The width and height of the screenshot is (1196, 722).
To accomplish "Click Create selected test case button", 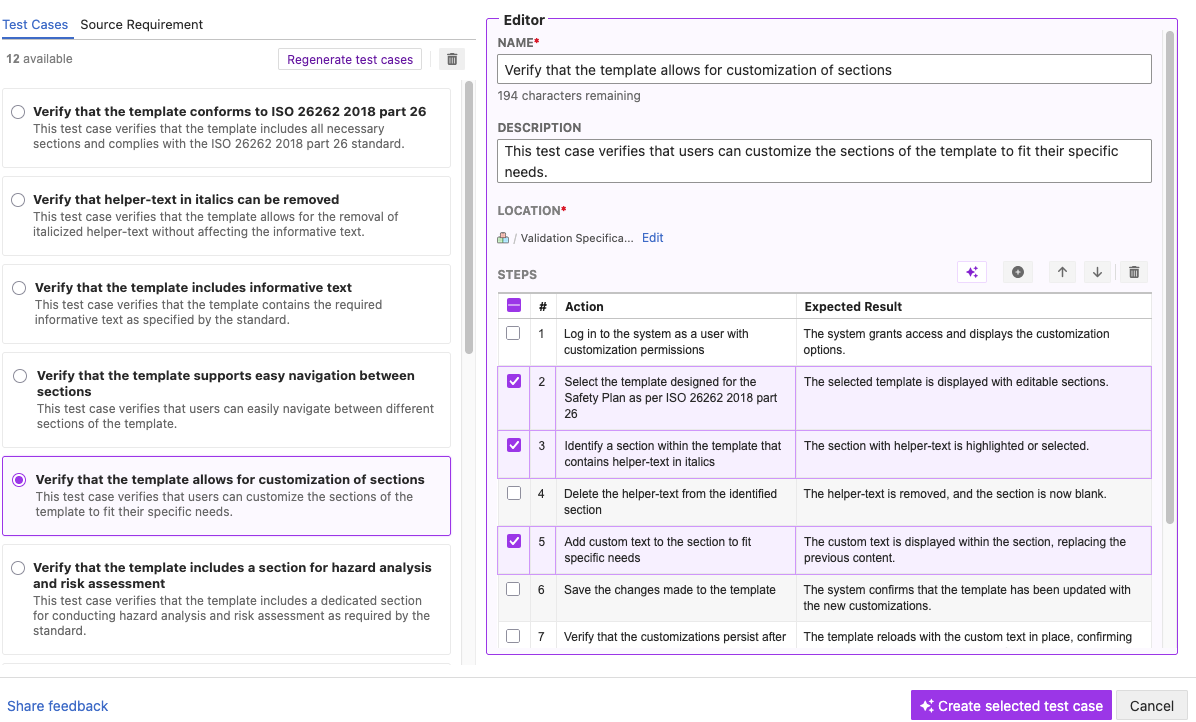I will [x=1011, y=706].
